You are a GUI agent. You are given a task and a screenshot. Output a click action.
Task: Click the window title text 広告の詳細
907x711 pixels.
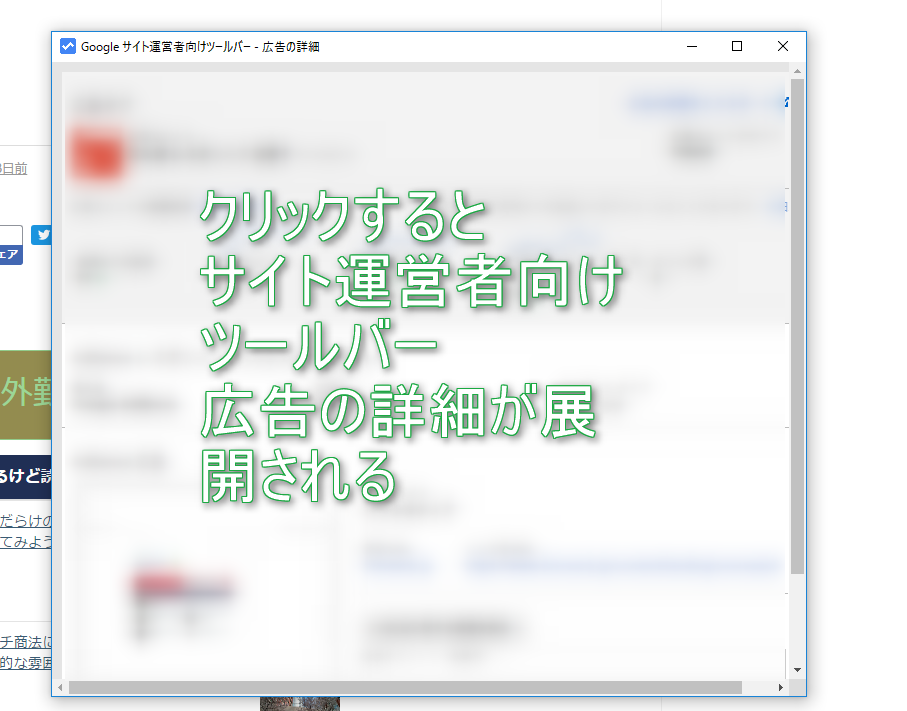coord(291,47)
